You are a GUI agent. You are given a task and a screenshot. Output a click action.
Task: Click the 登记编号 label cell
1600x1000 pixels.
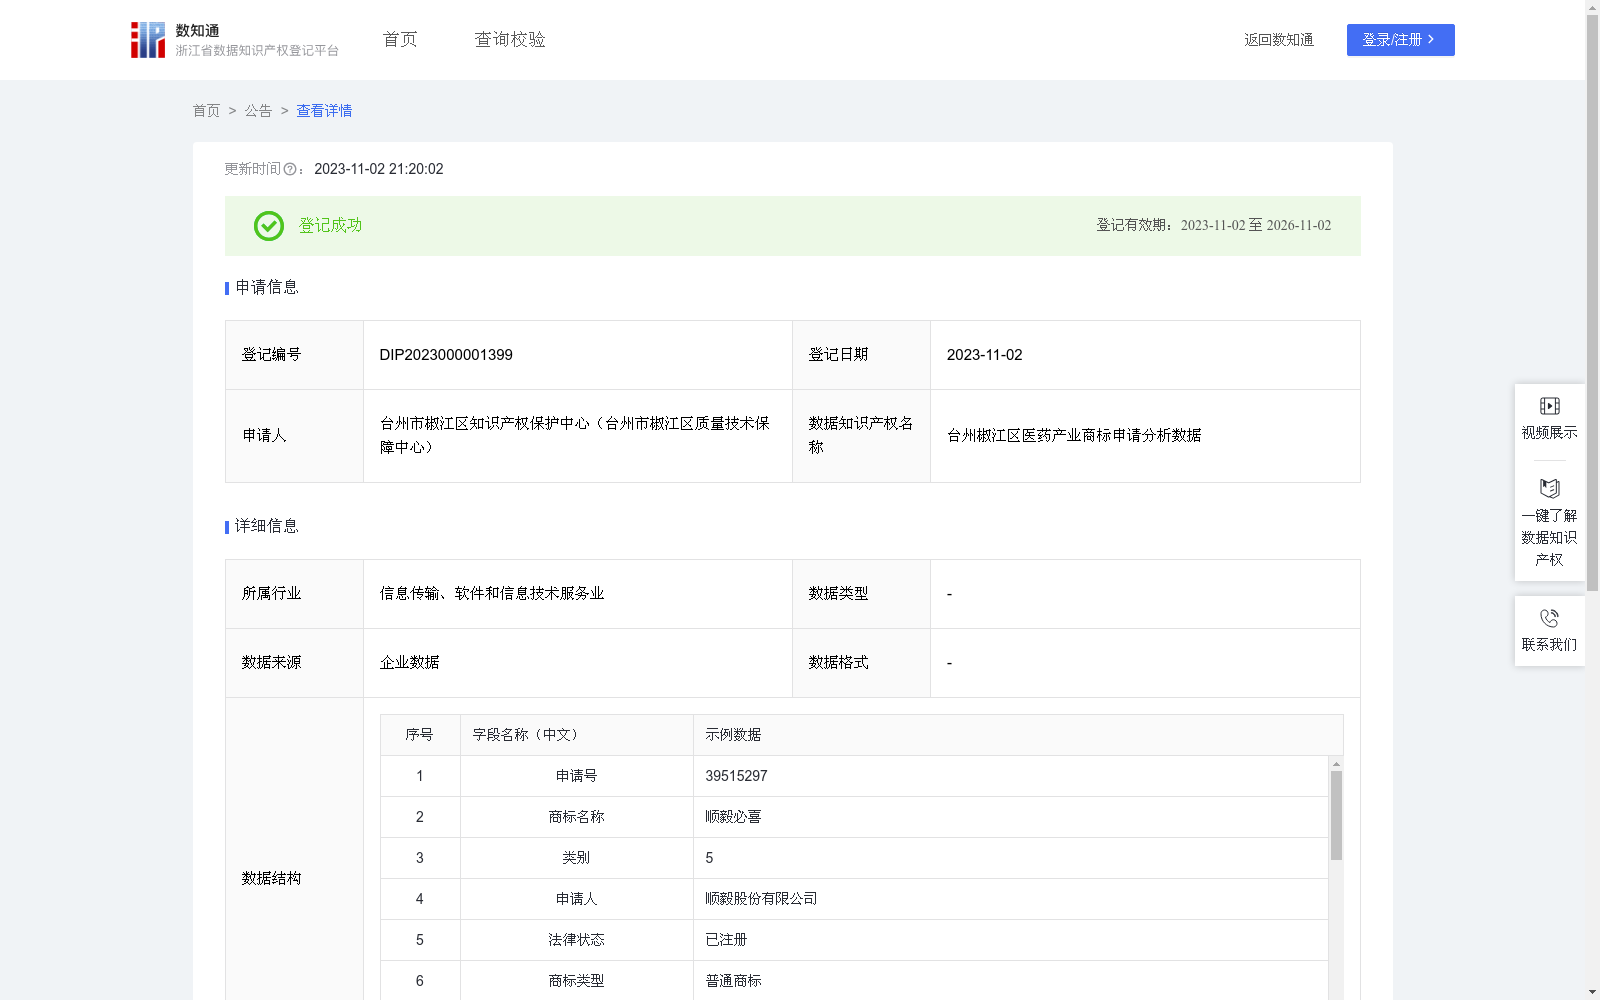(x=294, y=355)
